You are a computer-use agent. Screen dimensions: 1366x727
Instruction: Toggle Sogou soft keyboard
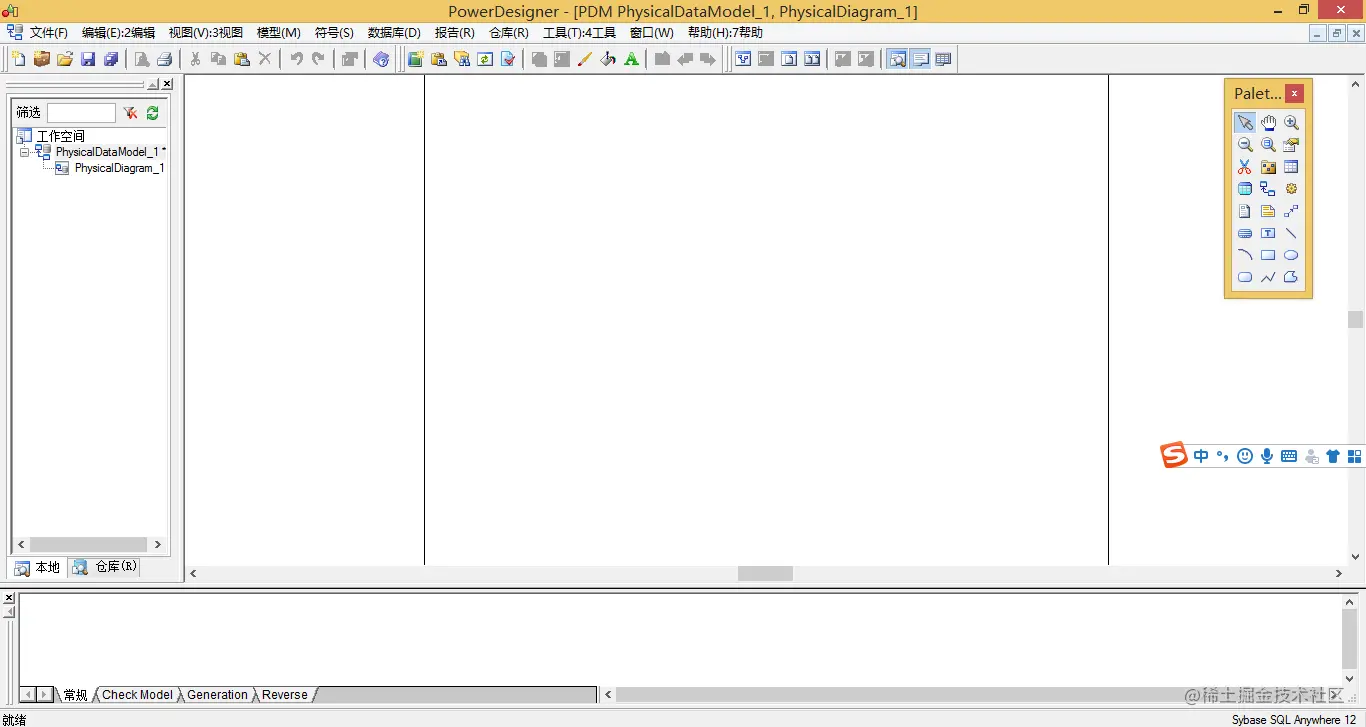[1289, 456]
